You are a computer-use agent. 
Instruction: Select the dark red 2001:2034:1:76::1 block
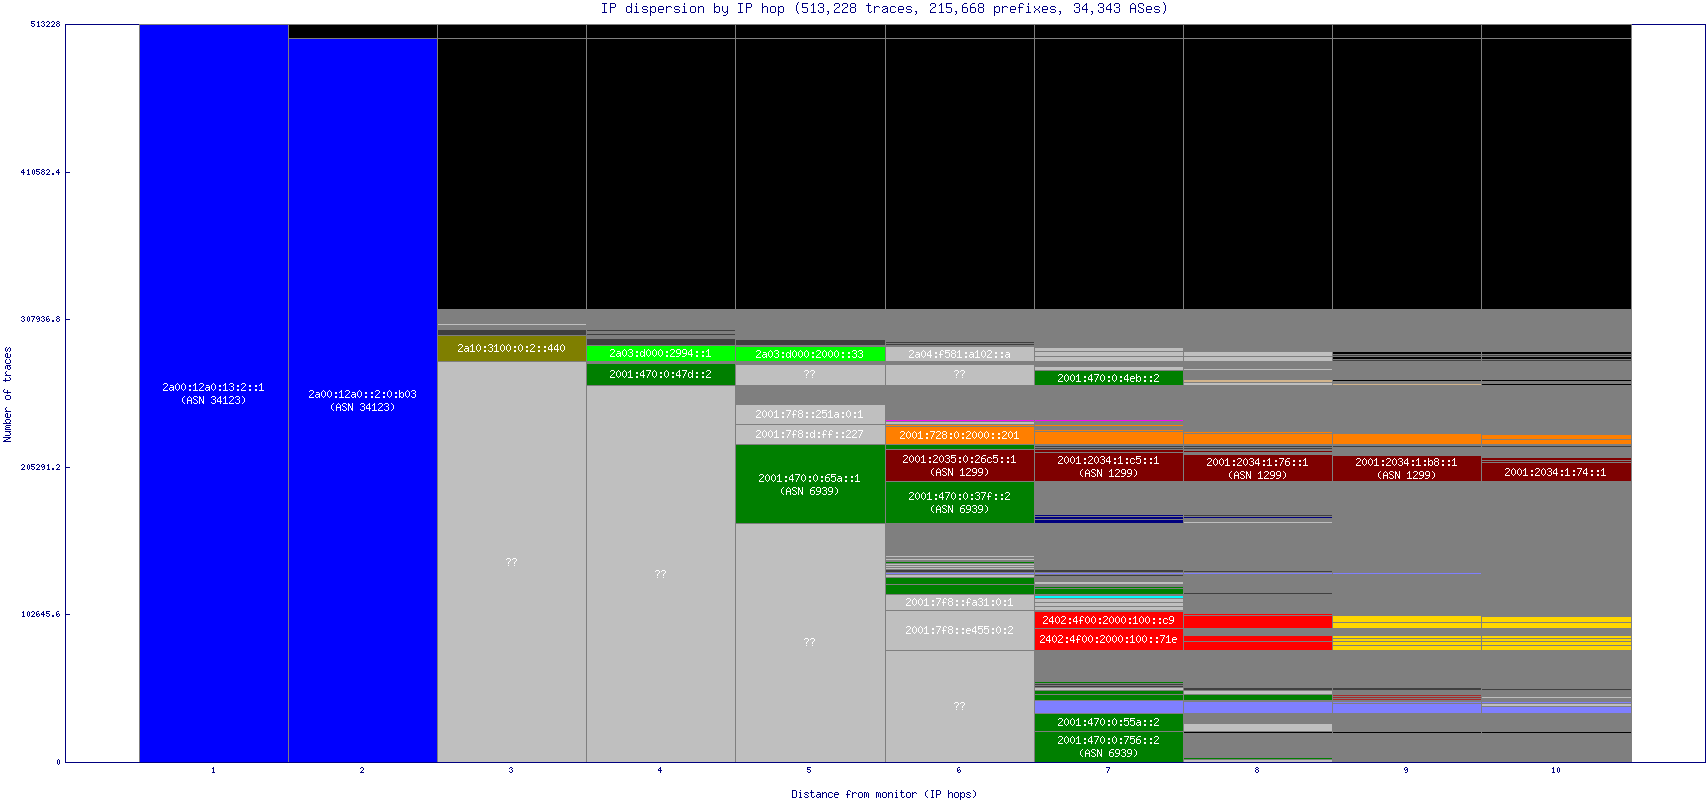point(1257,468)
